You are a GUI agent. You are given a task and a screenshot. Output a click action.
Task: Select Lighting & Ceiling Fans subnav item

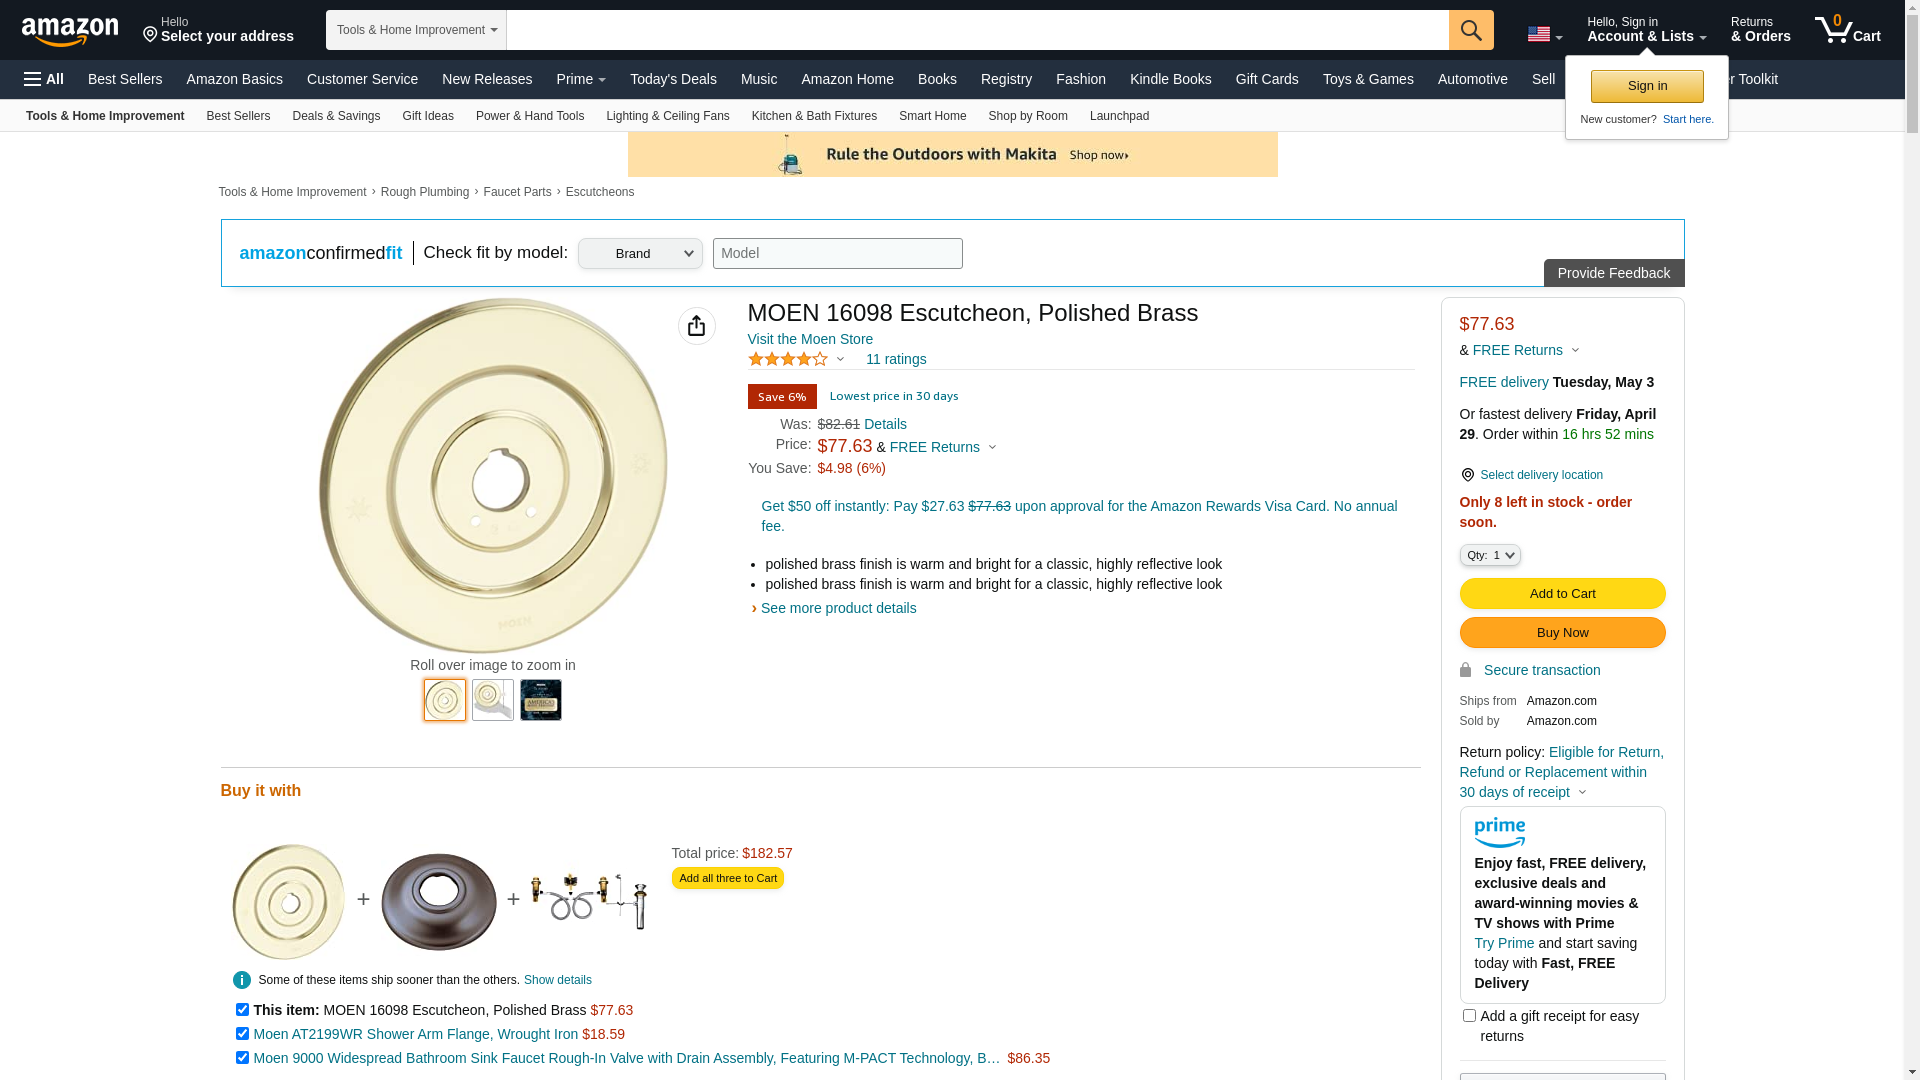pos(667,116)
